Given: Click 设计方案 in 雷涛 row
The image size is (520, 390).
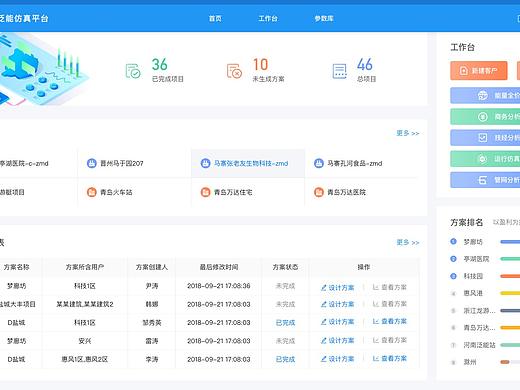Looking at the screenshot, I should (337, 340).
